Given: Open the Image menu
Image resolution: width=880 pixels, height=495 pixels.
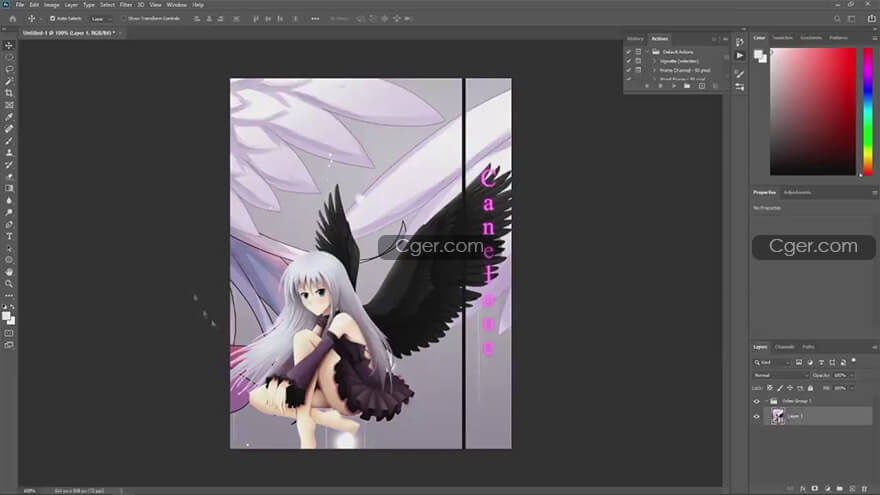Looking at the screenshot, I should tap(52, 4).
